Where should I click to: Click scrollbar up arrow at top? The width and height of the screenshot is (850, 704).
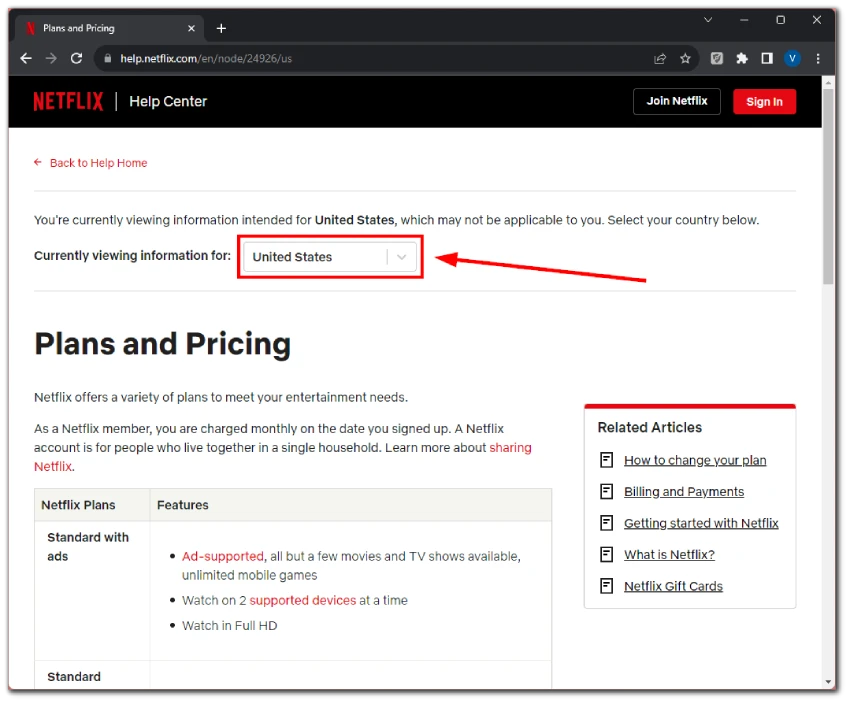point(828,82)
